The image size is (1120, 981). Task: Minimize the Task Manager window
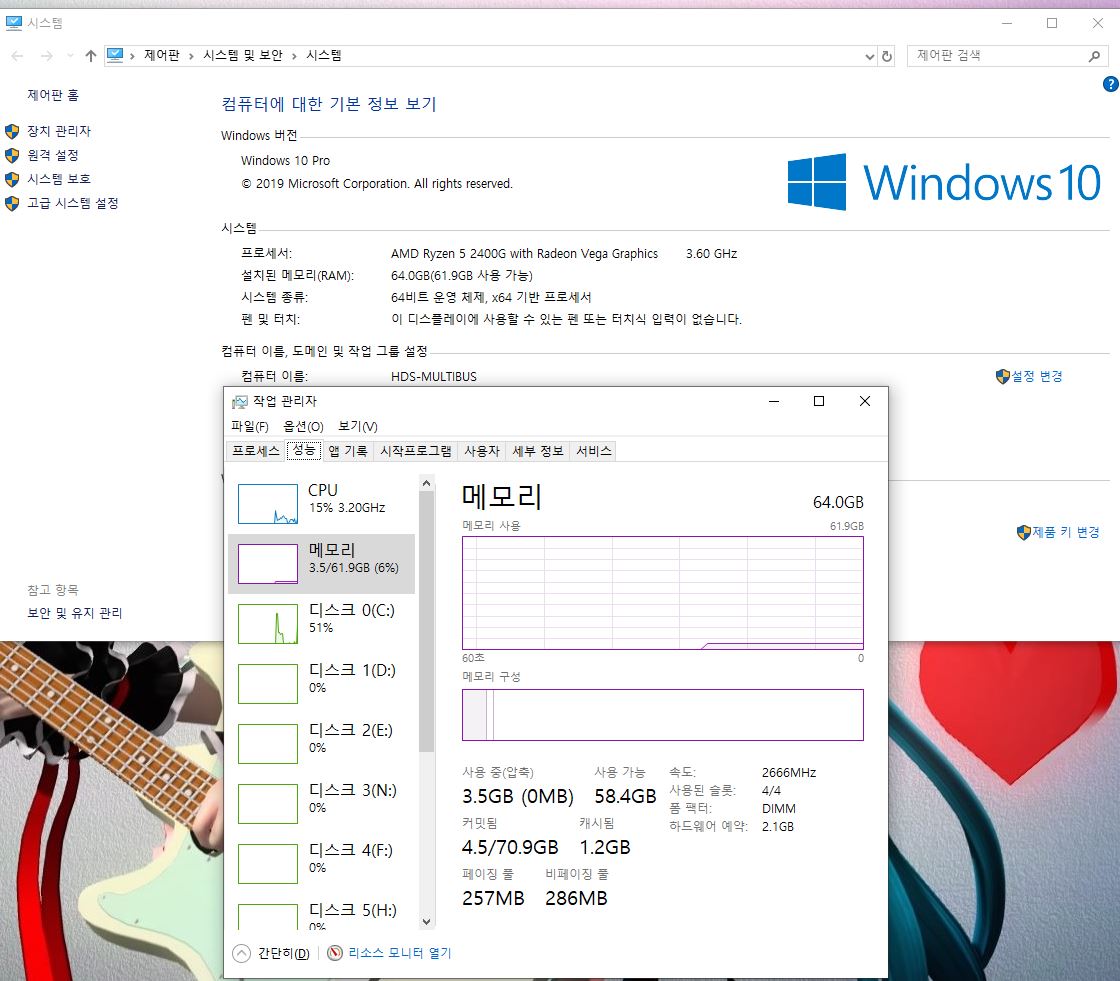point(774,402)
